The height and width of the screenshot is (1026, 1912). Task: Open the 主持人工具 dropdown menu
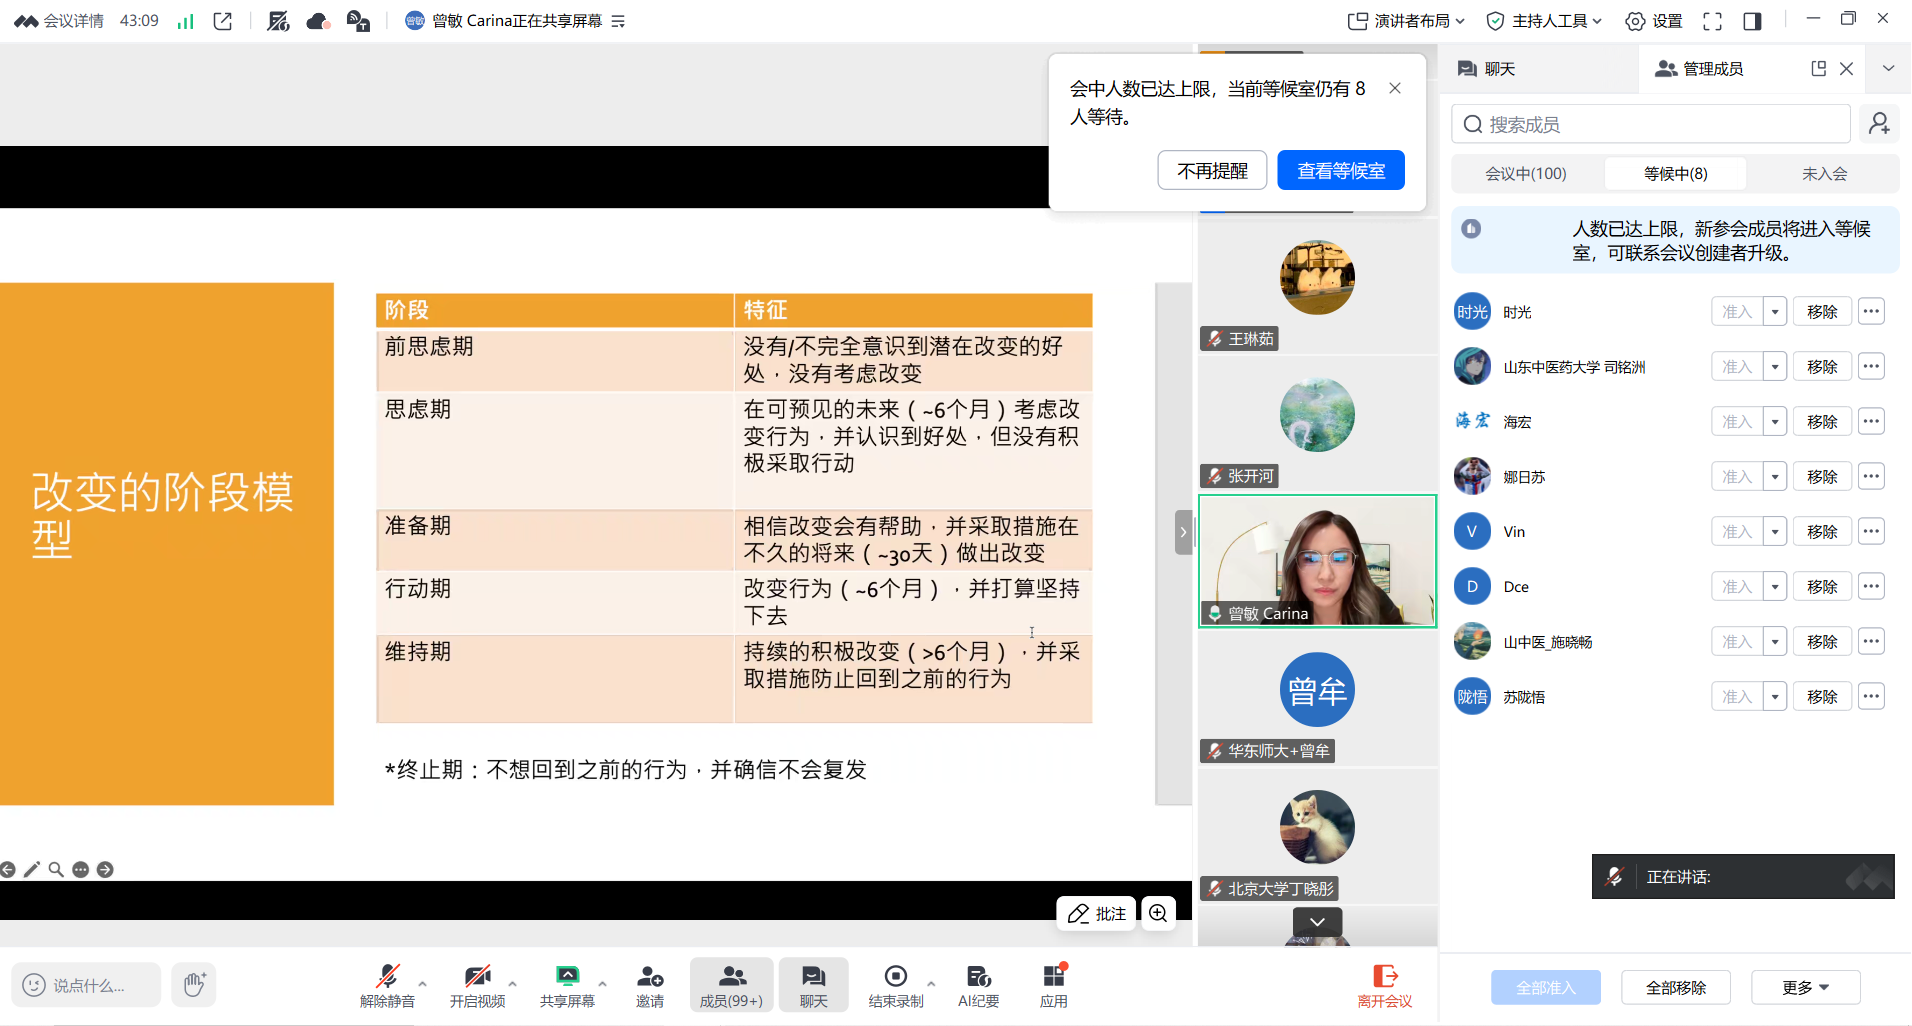pos(1544,21)
